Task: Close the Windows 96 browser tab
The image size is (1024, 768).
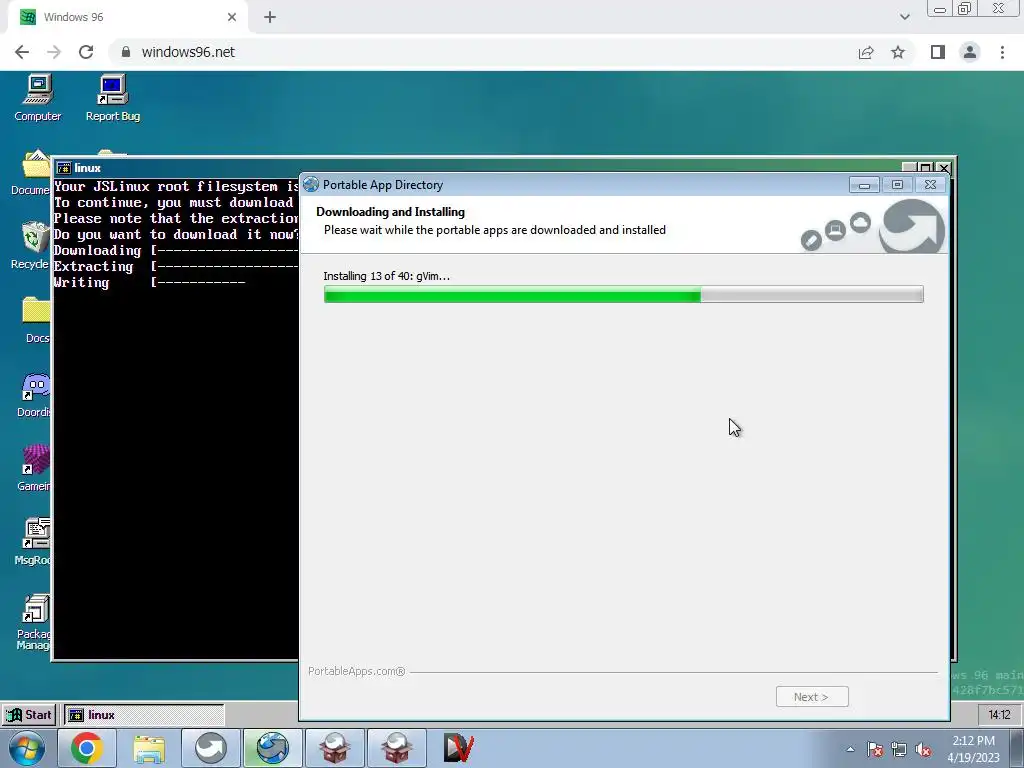Action: (x=232, y=17)
